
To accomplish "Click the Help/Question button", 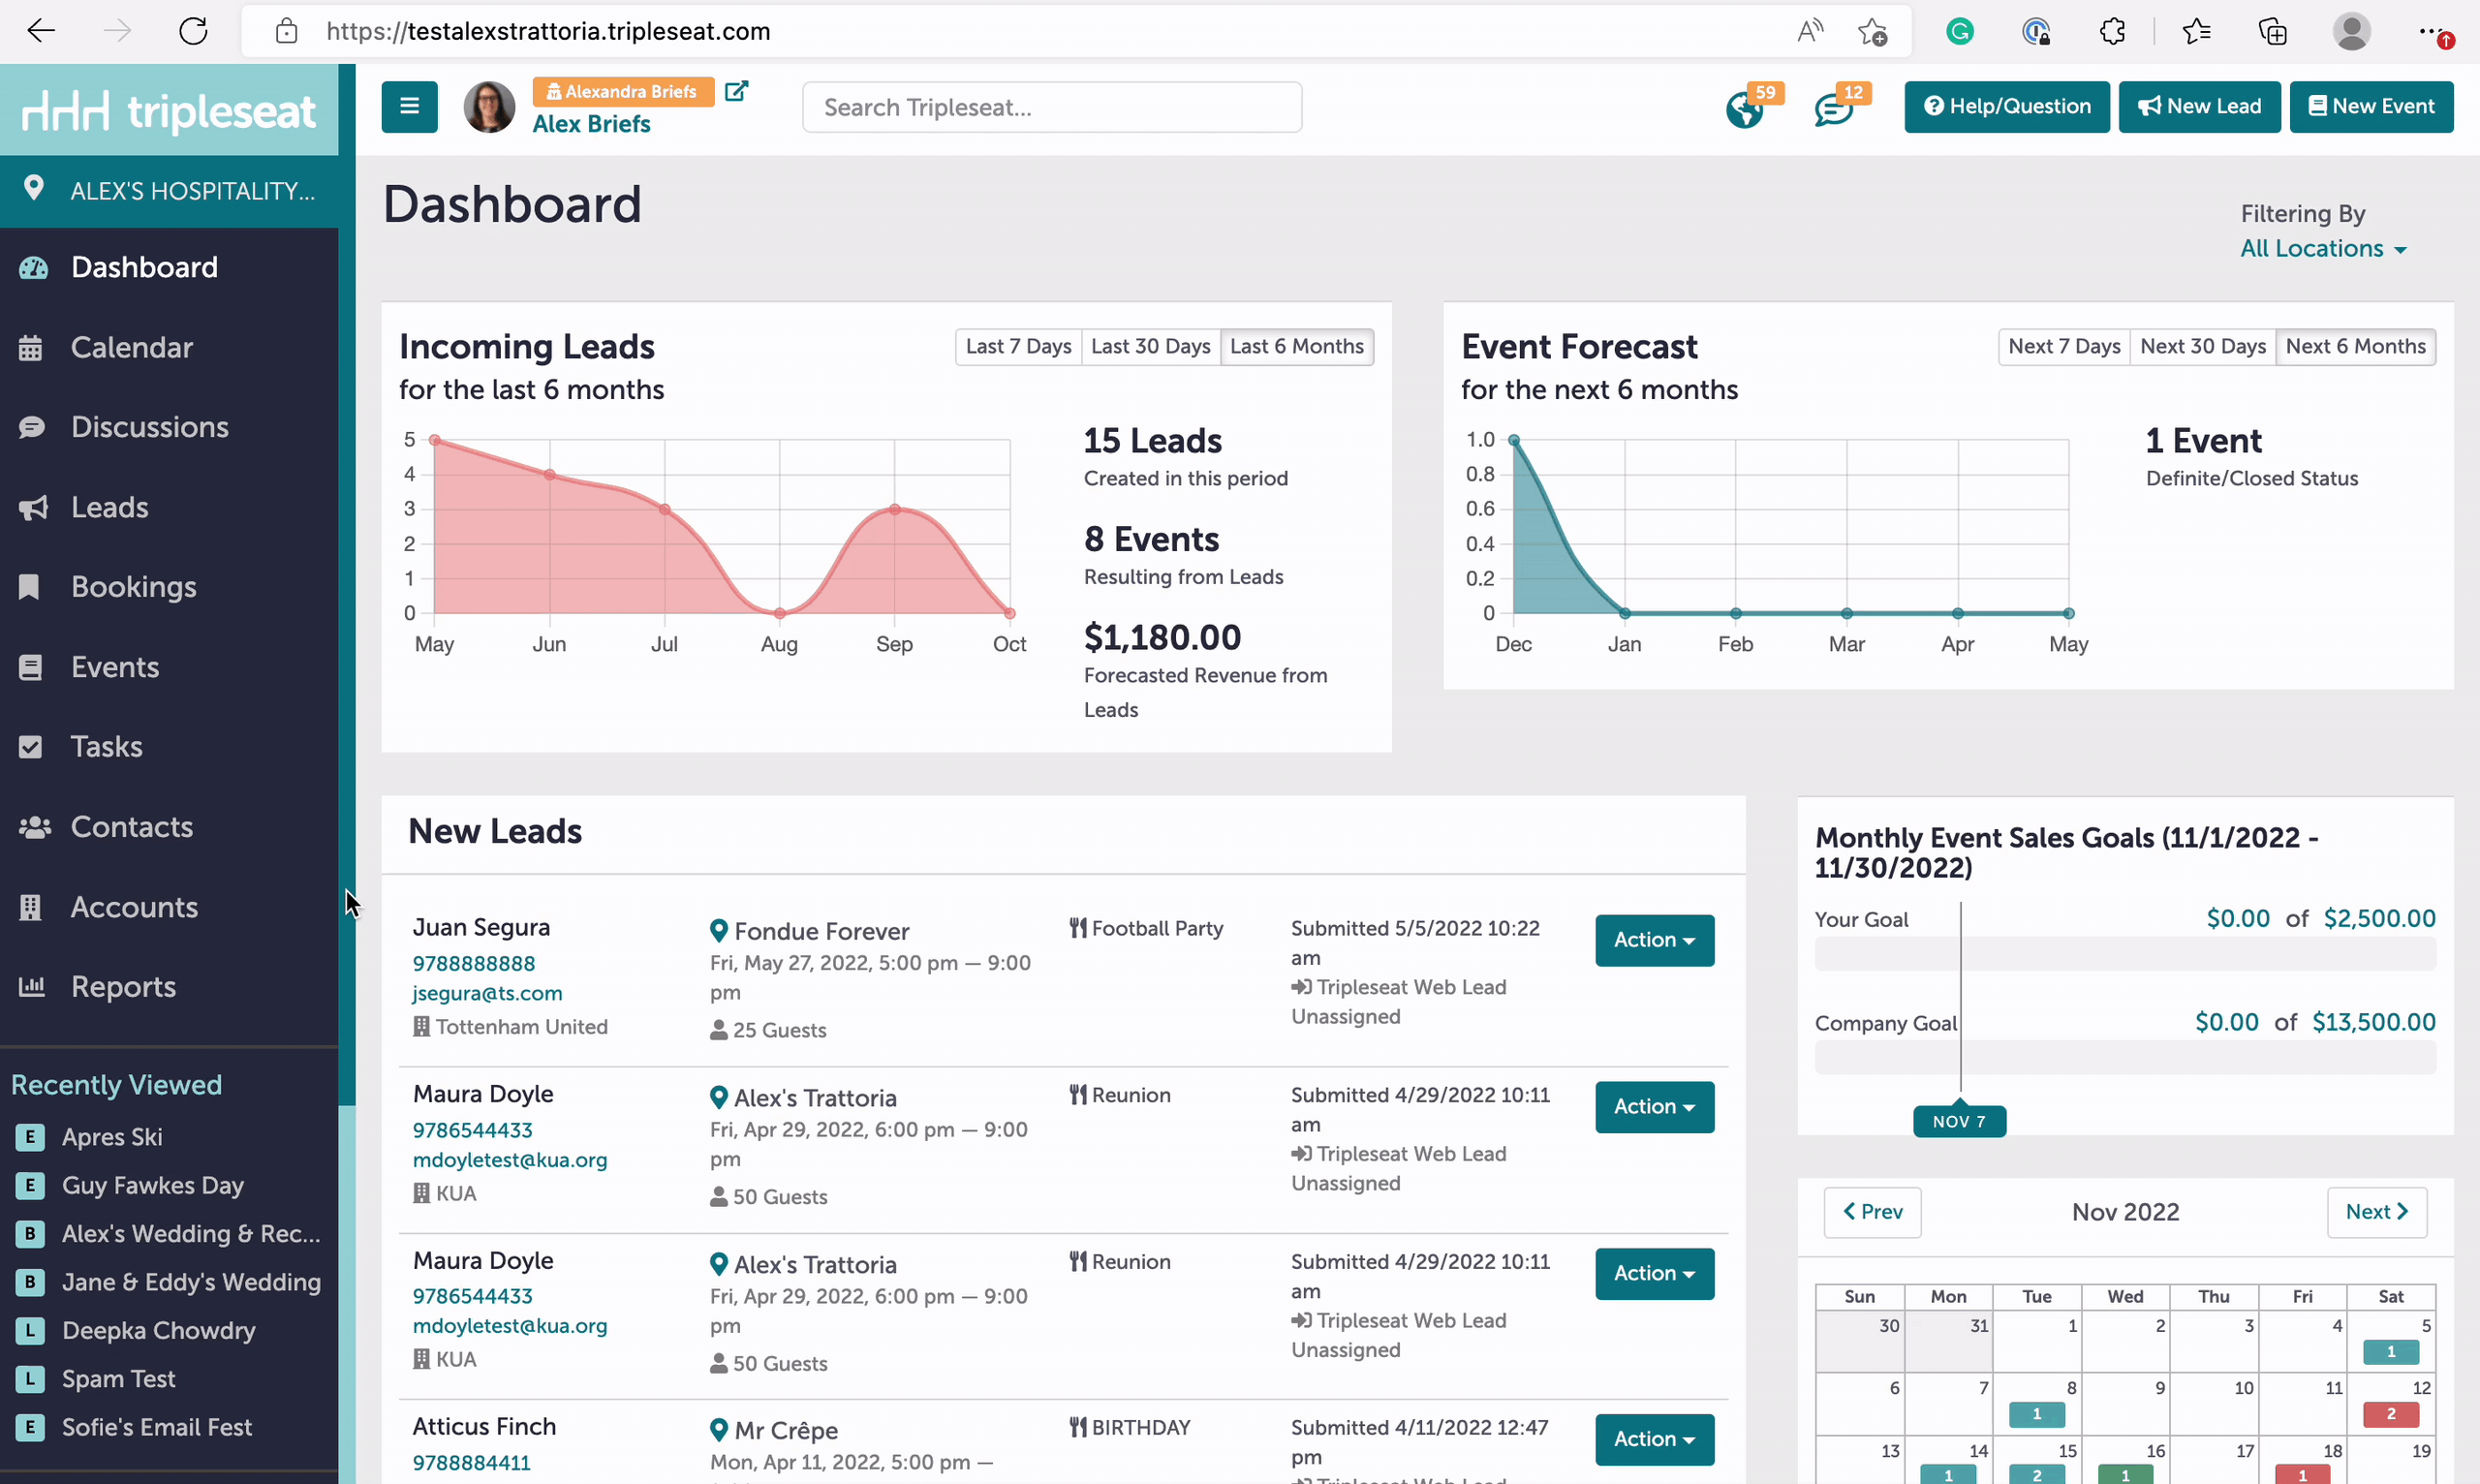I will click(2007, 106).
